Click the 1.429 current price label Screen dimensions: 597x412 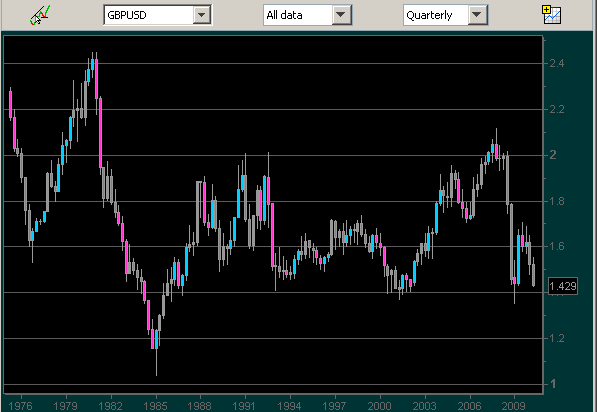[563, 286]
